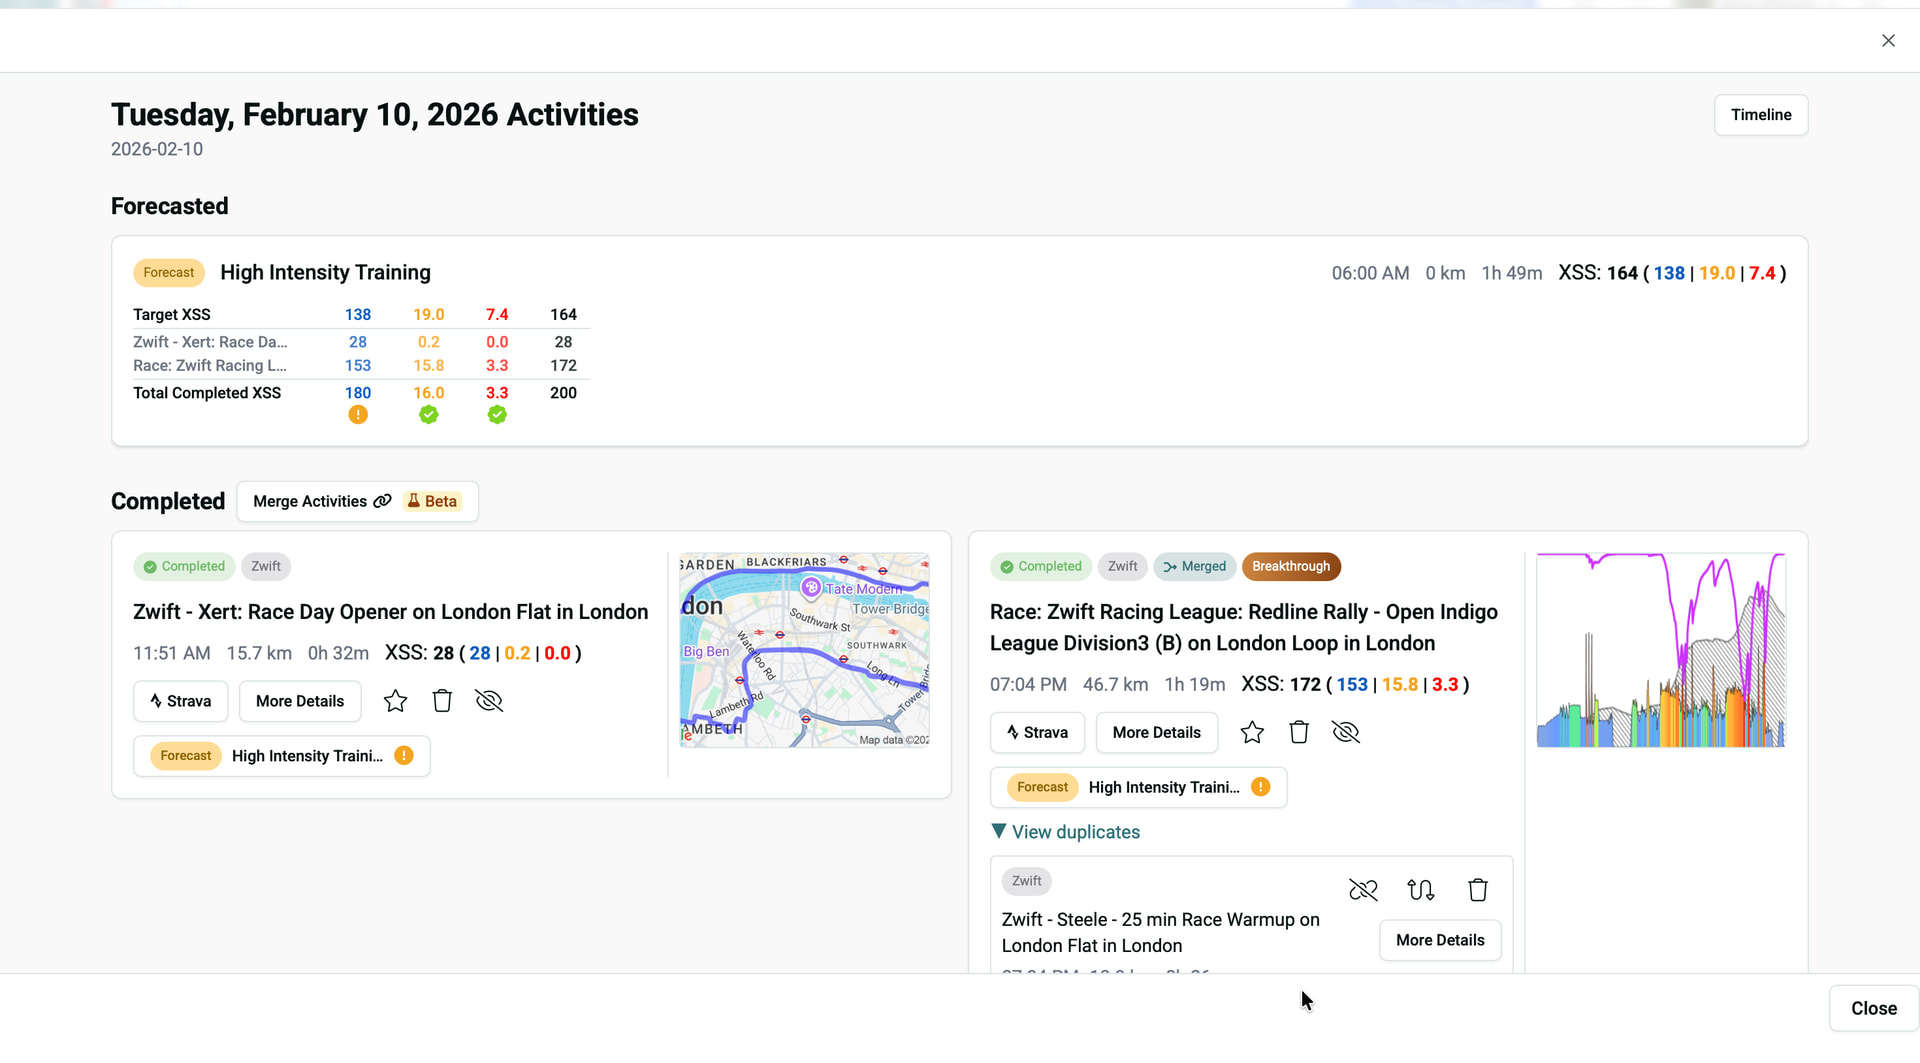
Task: Open Race Day Opener in Strava
Action: coord(181,702)
